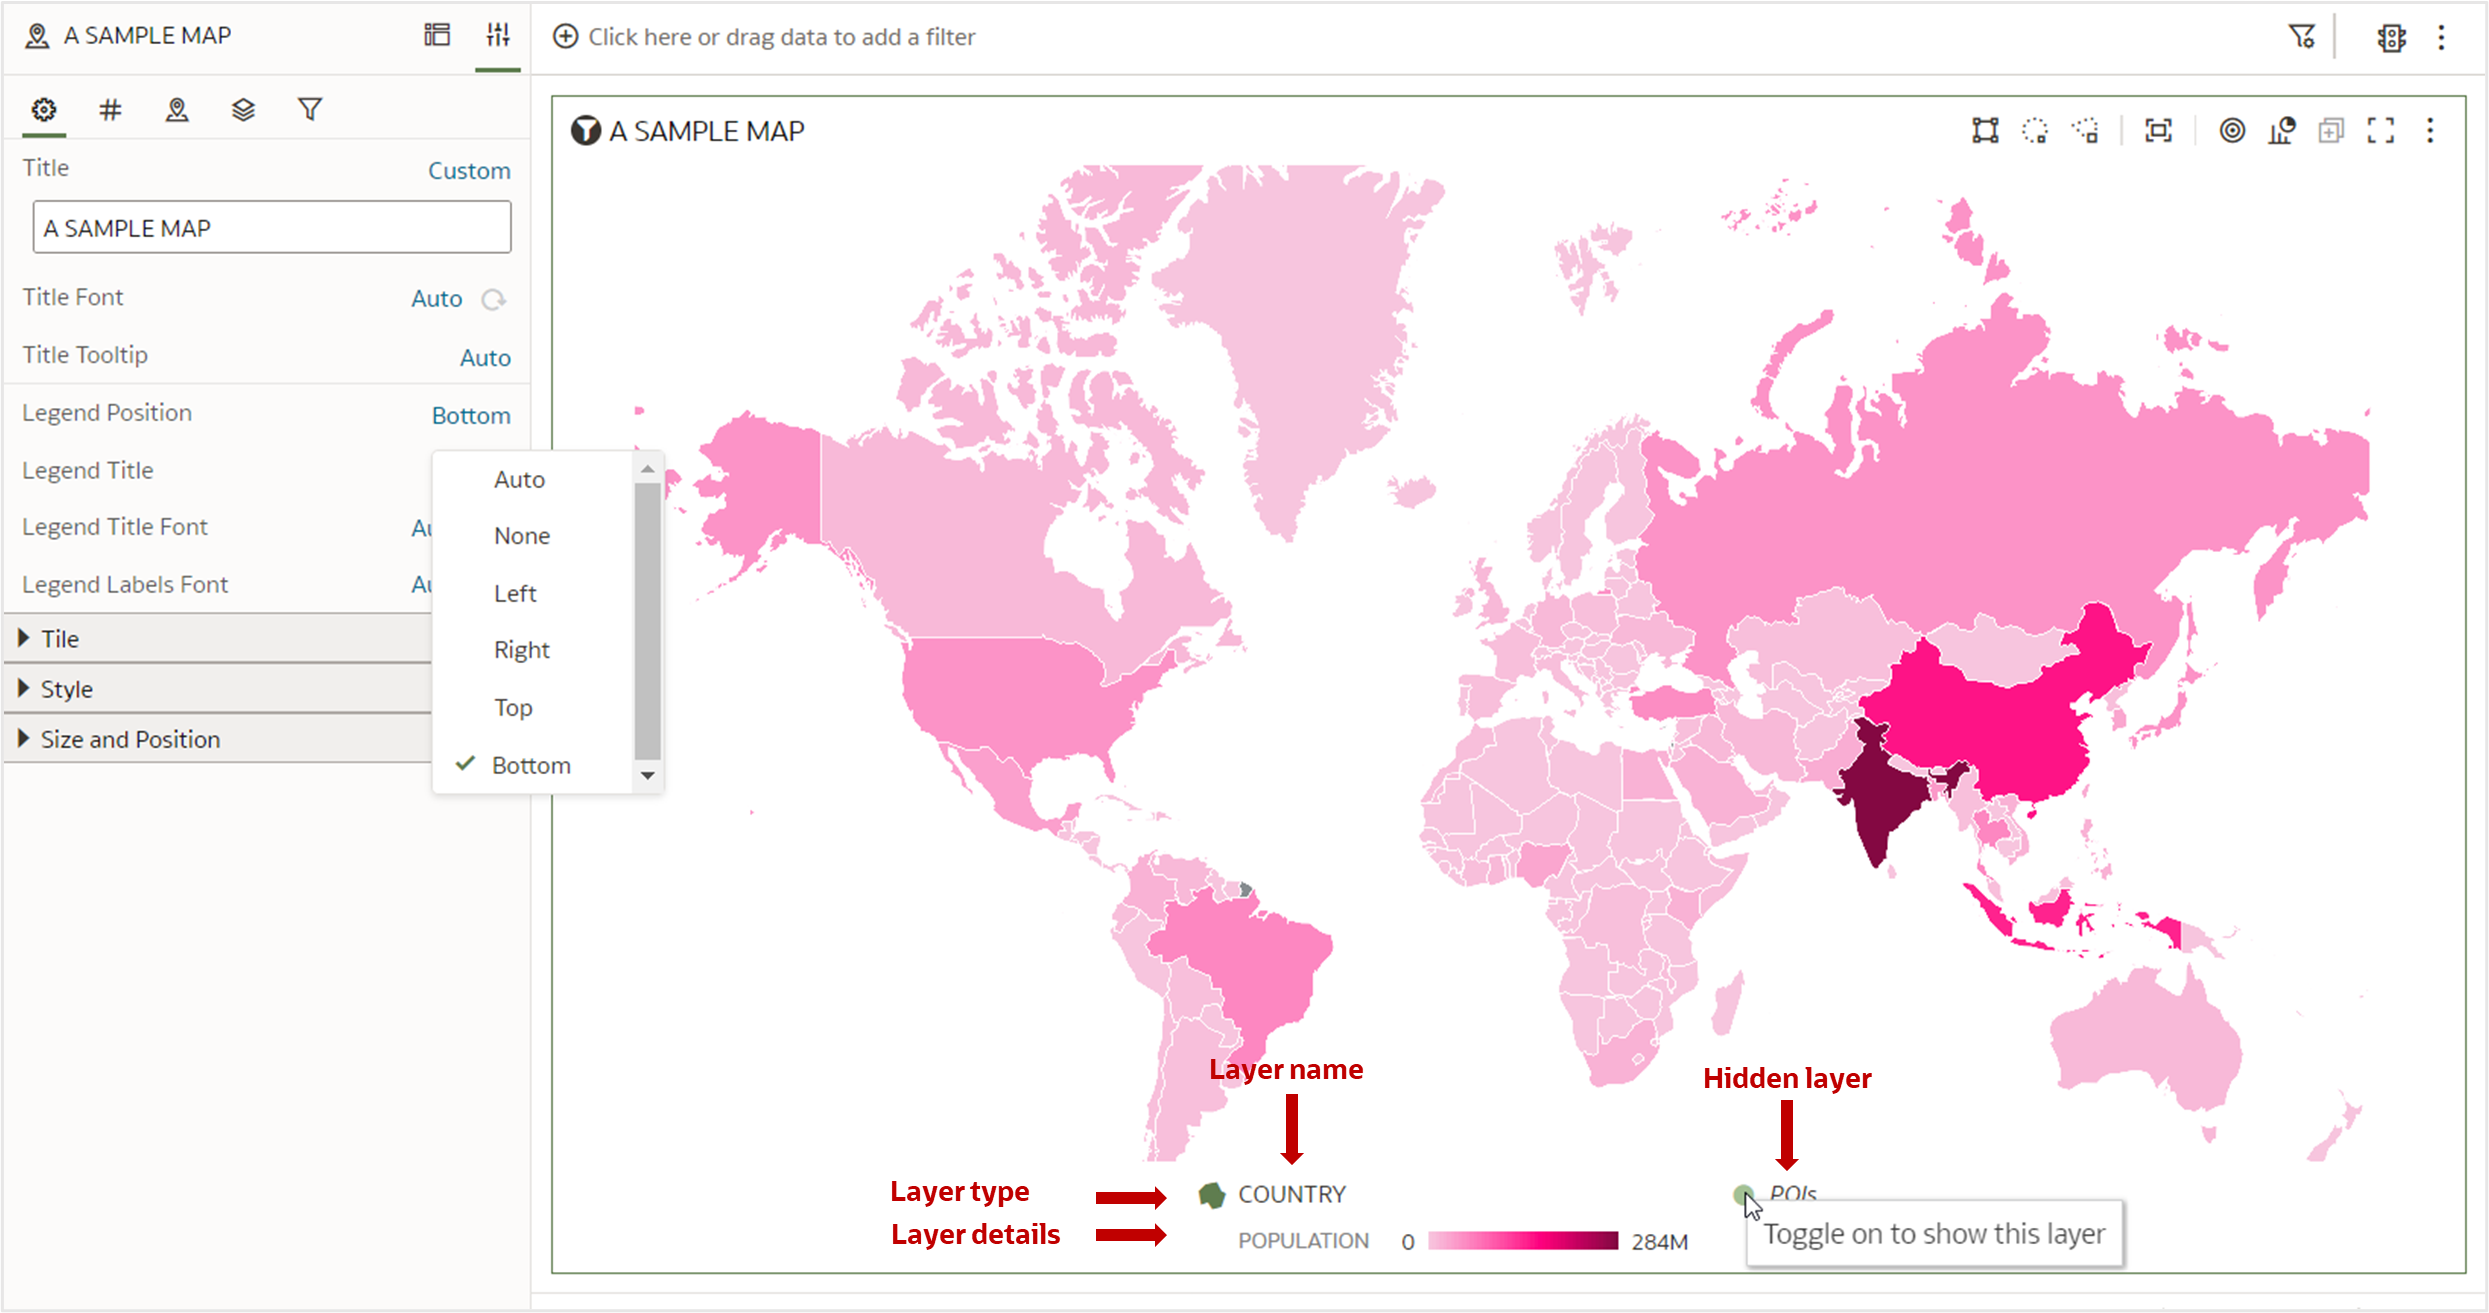Toggle on the hidden POIs layer
The width and height of the screenshot is (2489, 1313).
1743,1194
